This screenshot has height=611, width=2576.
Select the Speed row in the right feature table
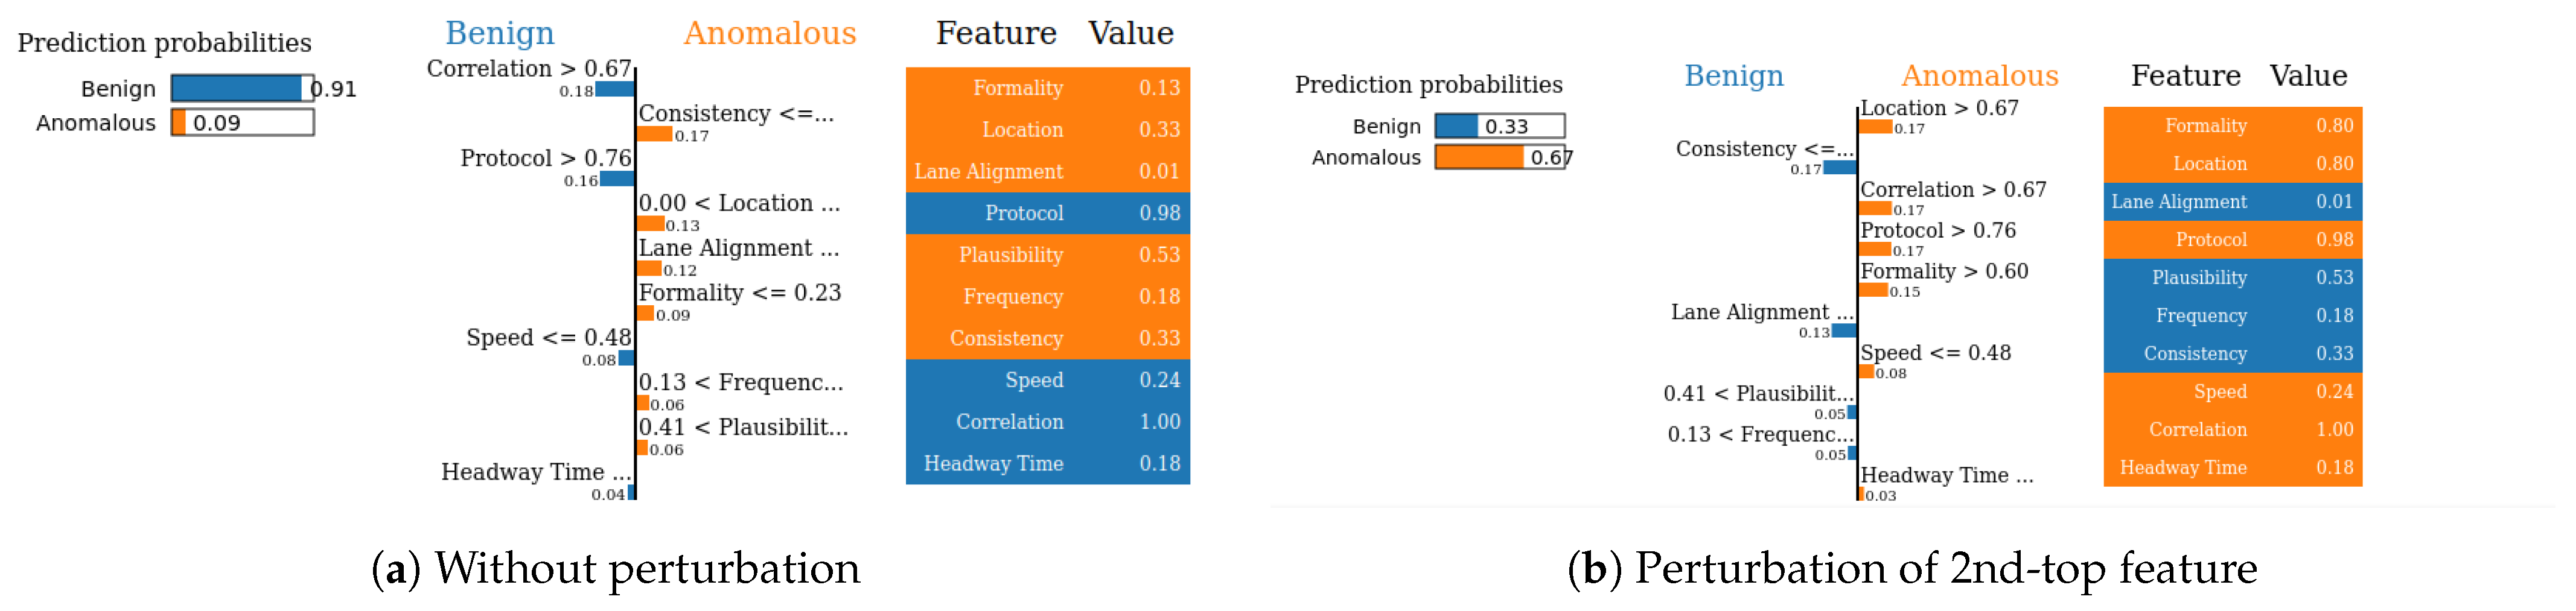(2232, 392)
